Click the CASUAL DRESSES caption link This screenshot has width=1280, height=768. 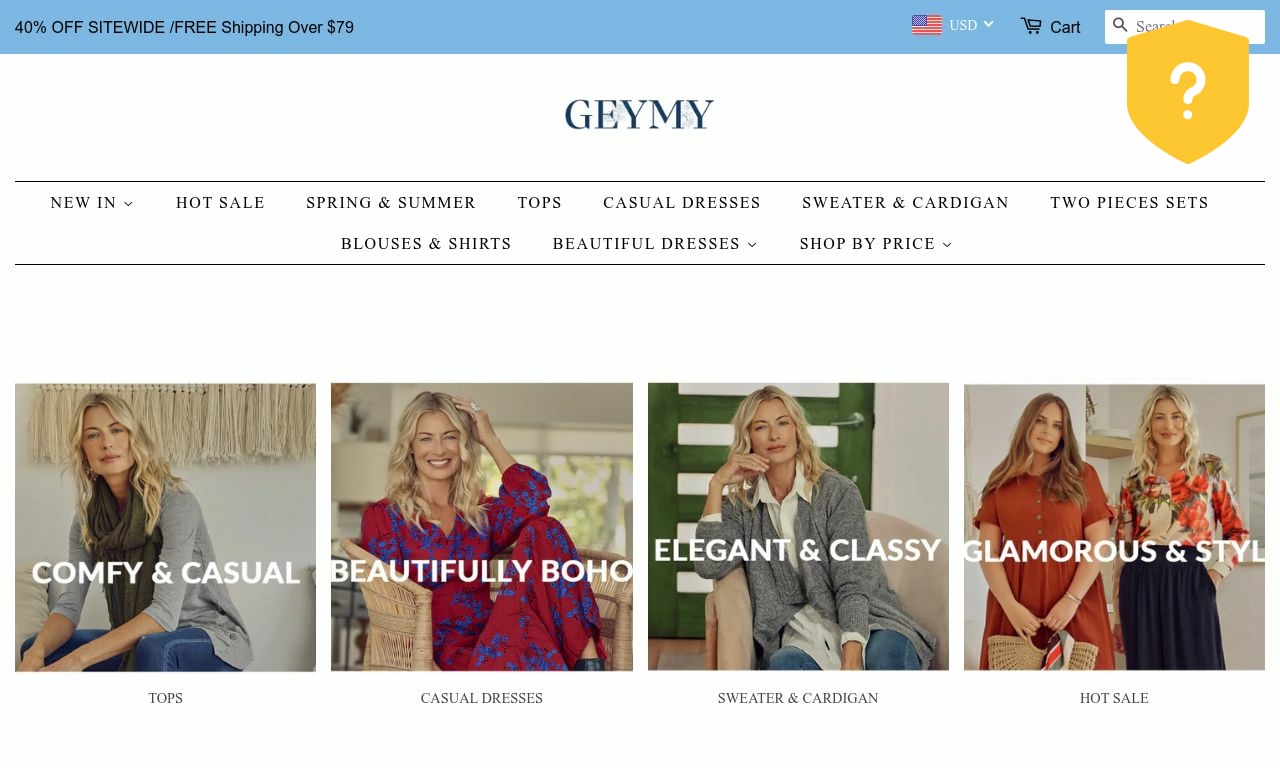point(482,698)
